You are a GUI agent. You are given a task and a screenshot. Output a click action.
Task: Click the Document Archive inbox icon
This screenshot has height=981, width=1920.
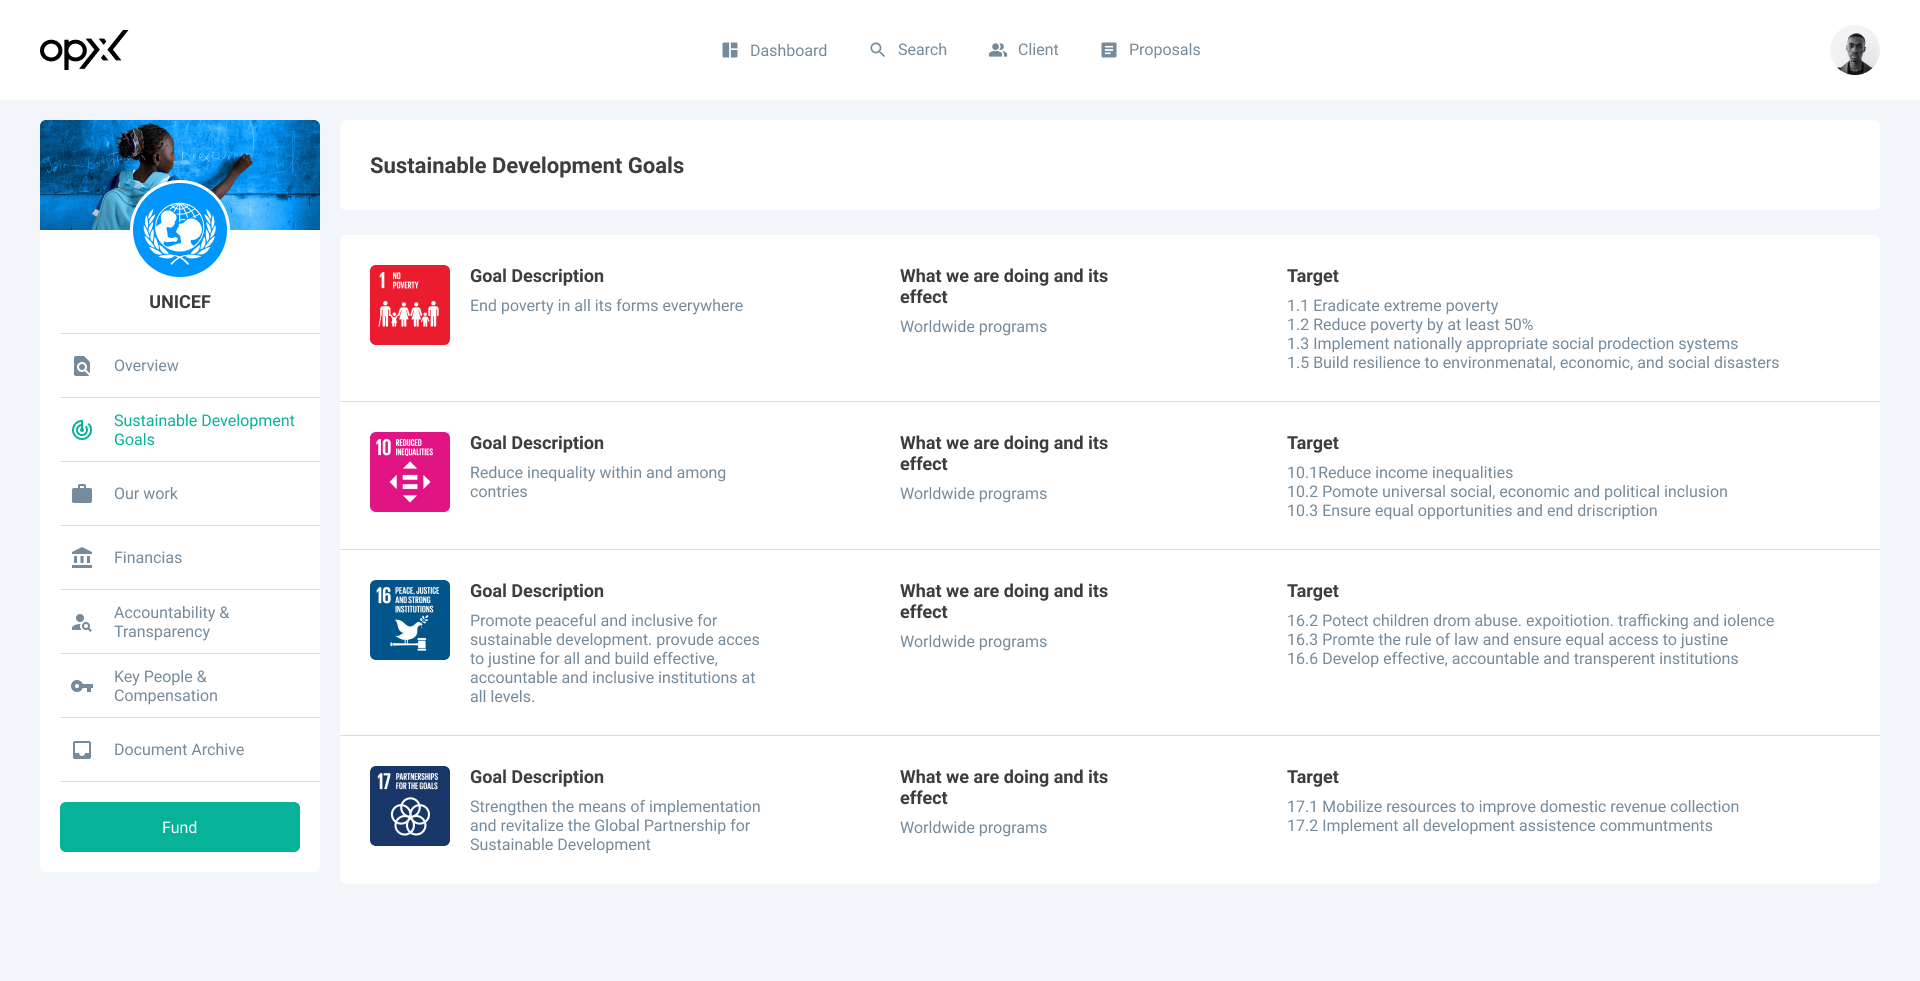click(82, 750)
